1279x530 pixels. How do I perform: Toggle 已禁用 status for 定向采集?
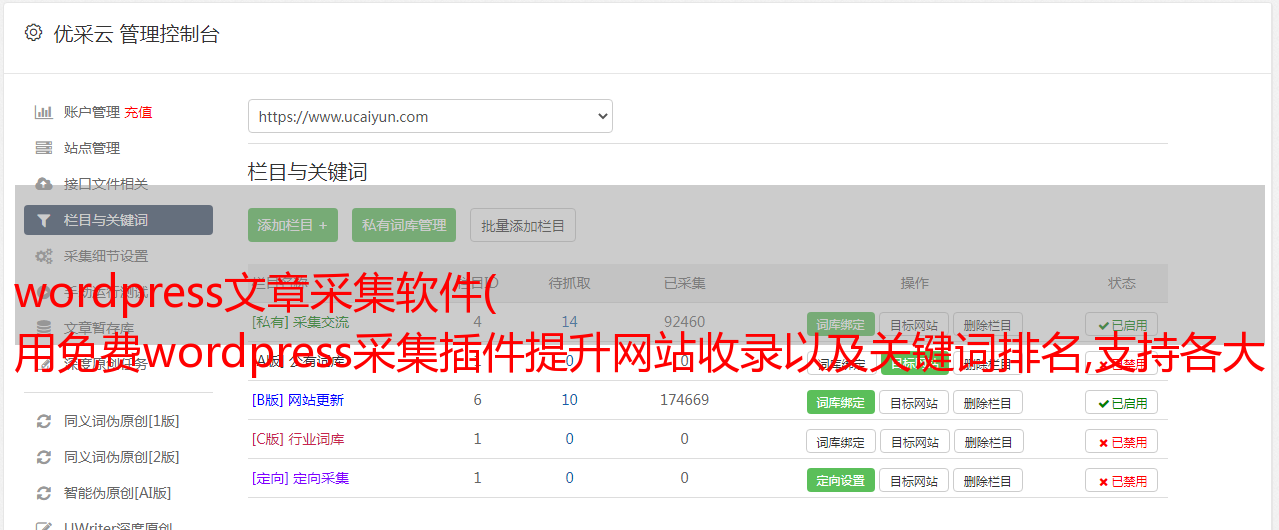click(1122, 480)
